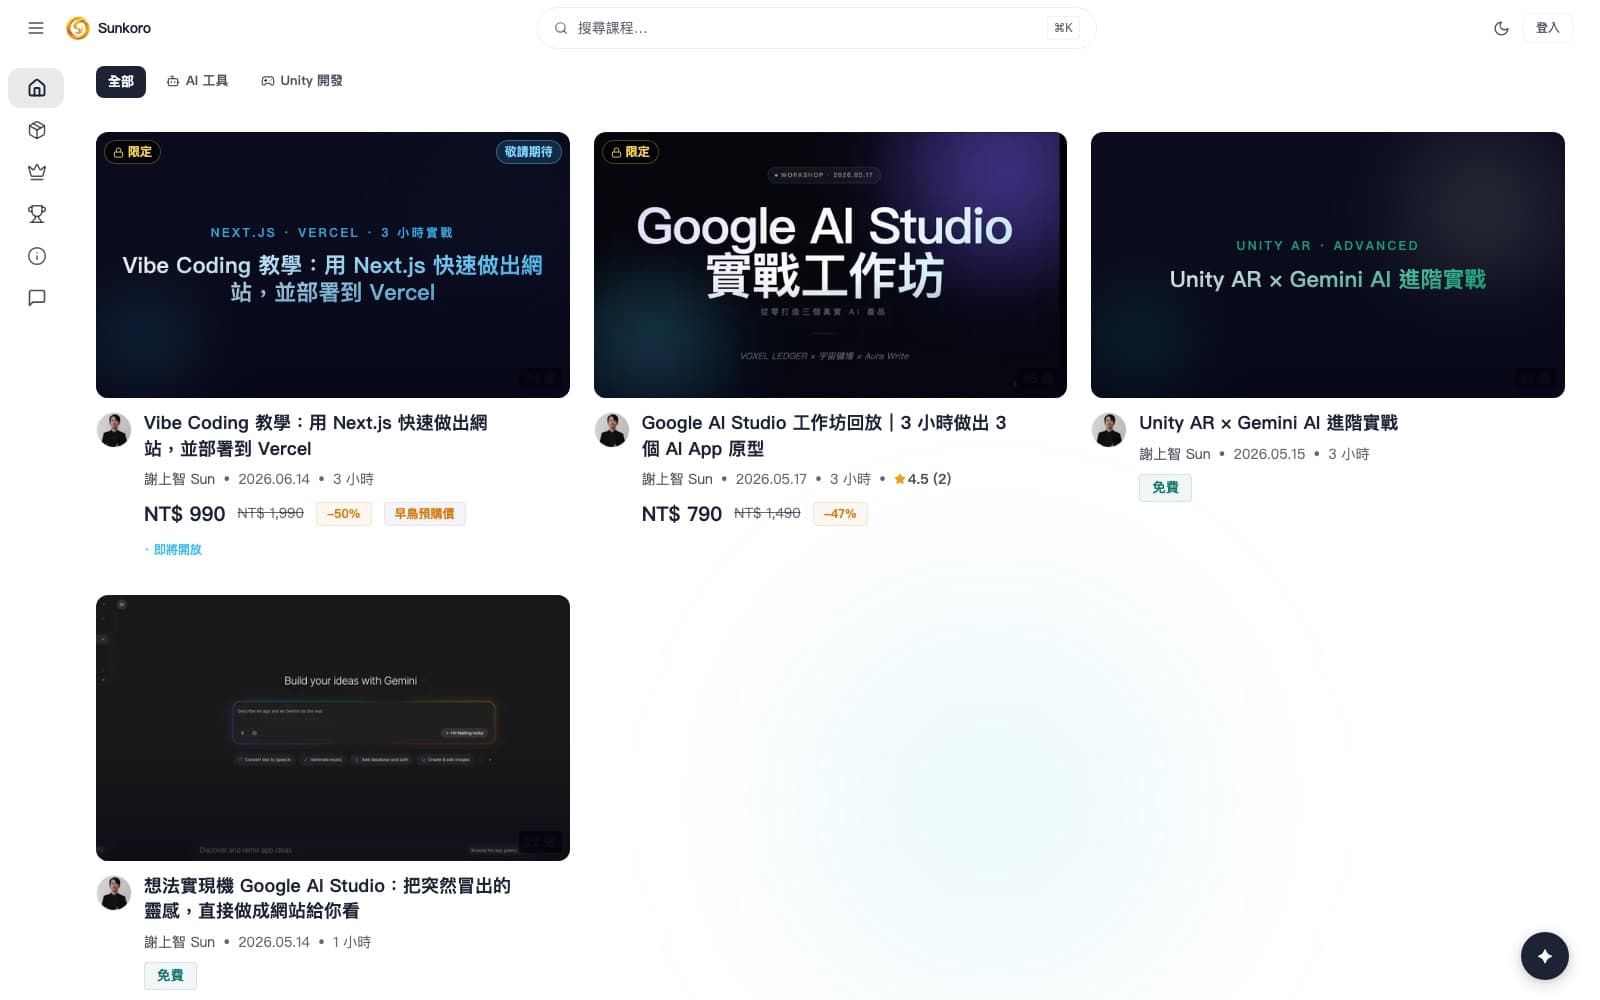Click the 免費 tag on 想法實現機 card
1600x1000 pixels.
coord(170,976)
